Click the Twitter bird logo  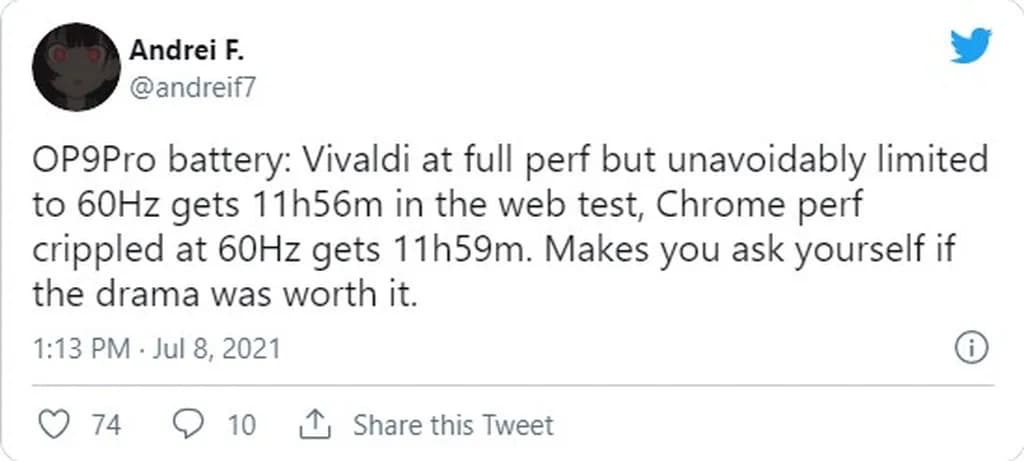[970, 46]
